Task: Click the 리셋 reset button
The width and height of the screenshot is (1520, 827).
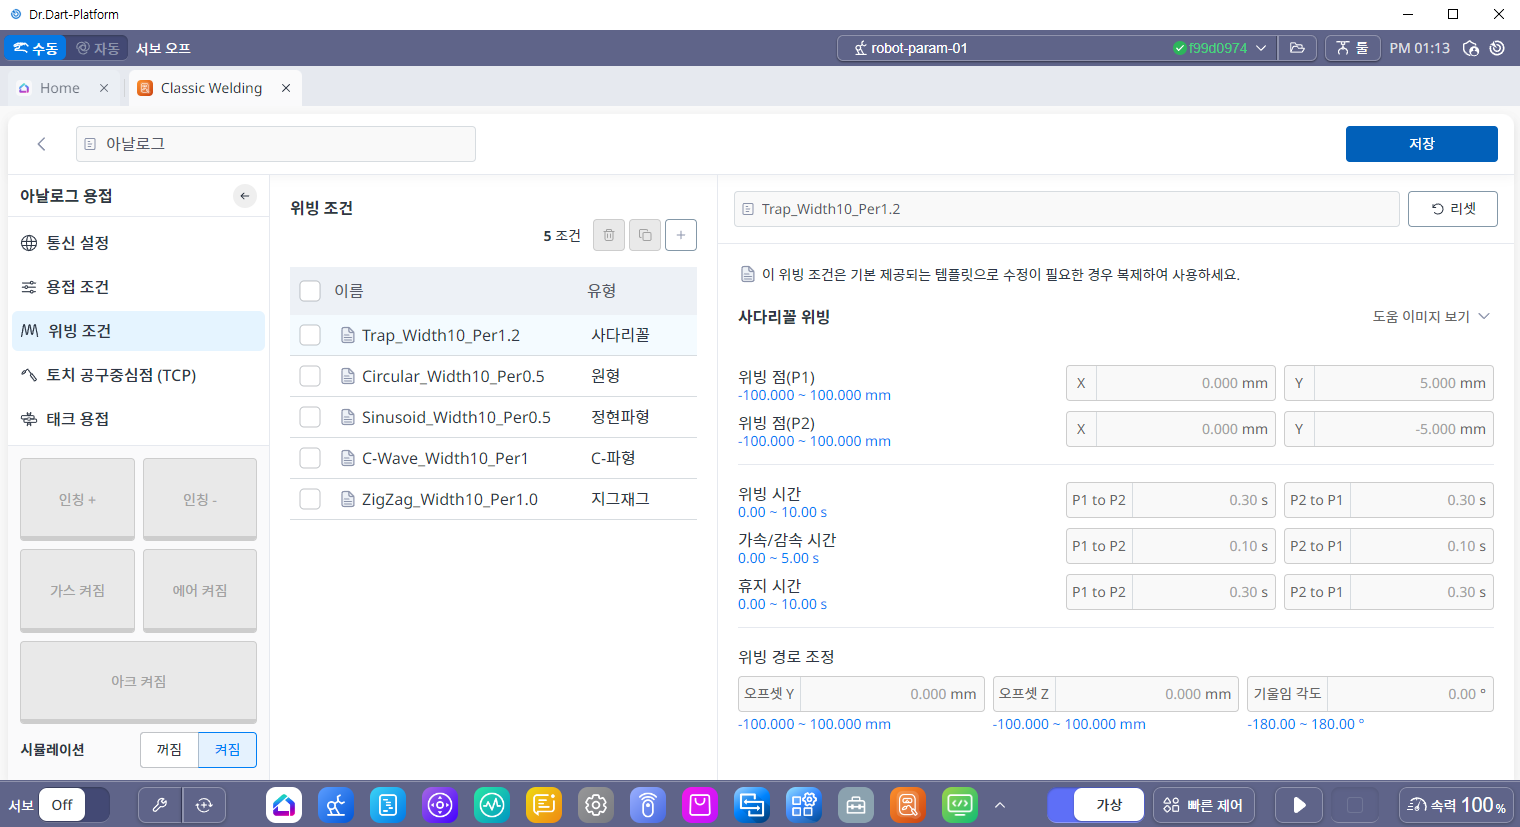Action: click(1452, 209)
